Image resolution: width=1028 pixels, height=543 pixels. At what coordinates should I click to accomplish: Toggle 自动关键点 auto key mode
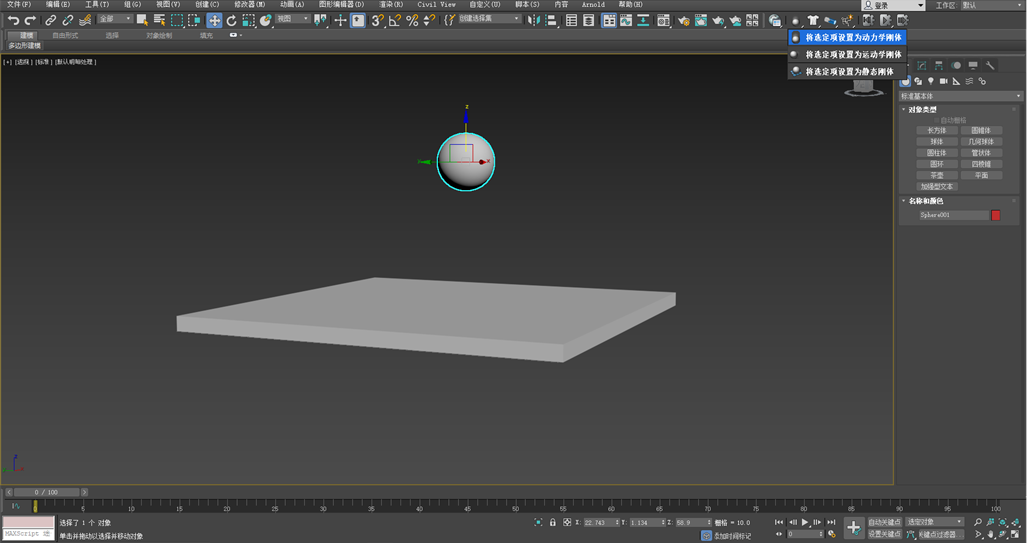(x=884, y=522)
